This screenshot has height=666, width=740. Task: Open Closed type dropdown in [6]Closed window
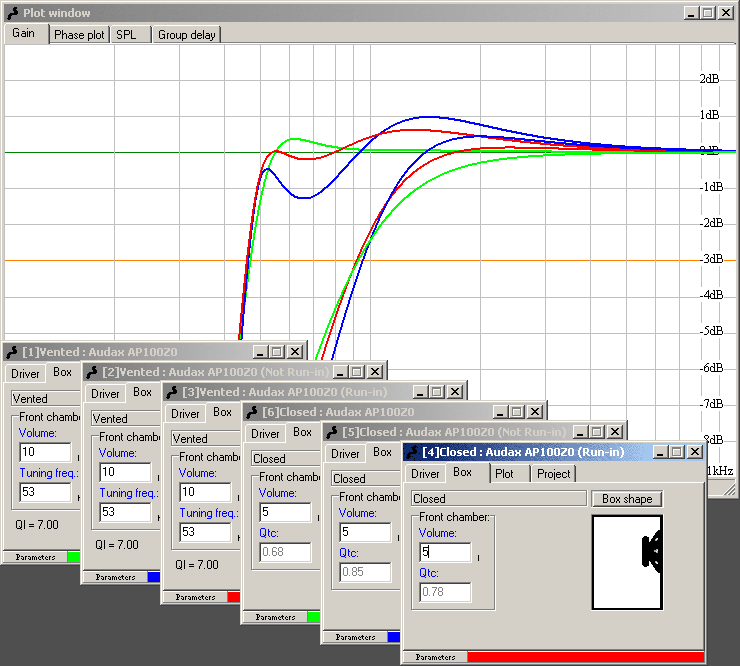[286, 459]
